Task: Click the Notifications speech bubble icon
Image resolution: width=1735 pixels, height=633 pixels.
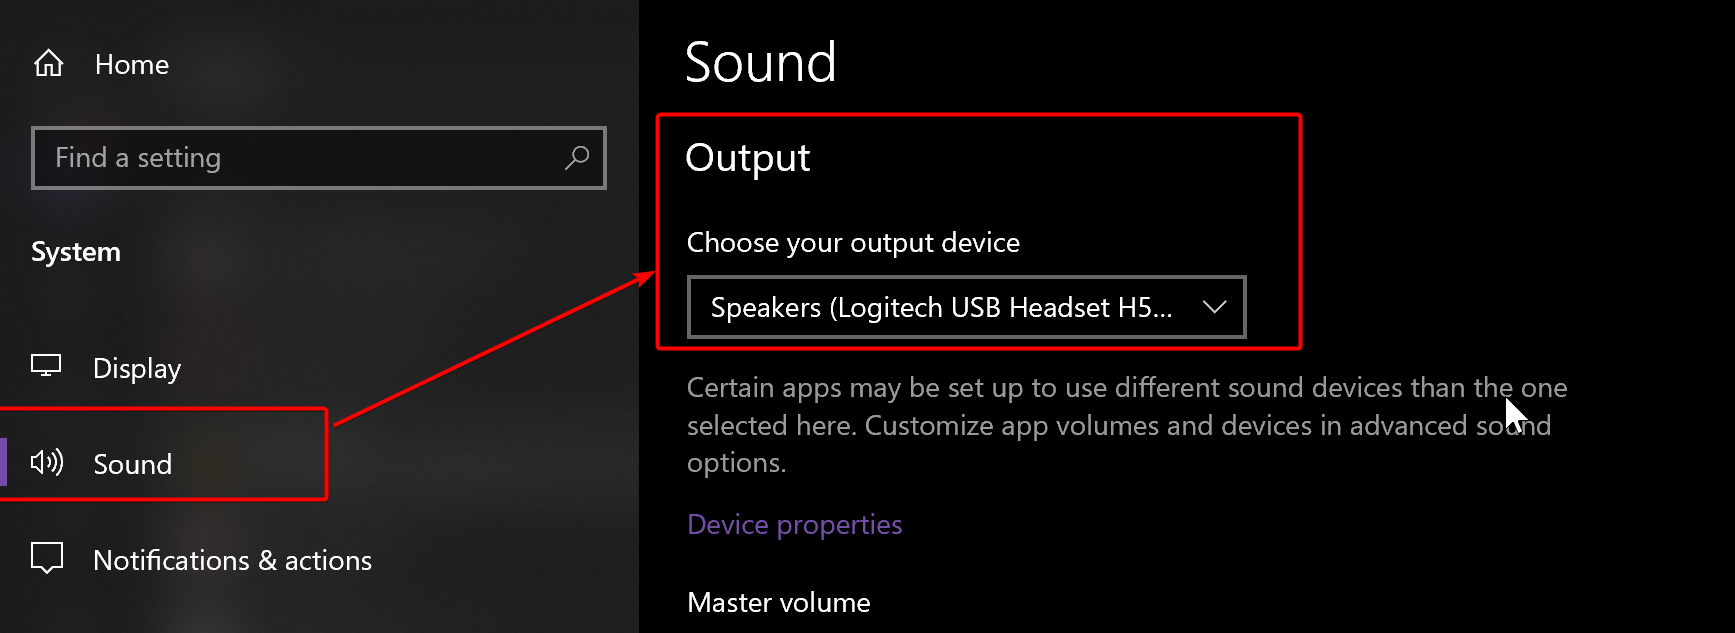Action: point(47,557)
